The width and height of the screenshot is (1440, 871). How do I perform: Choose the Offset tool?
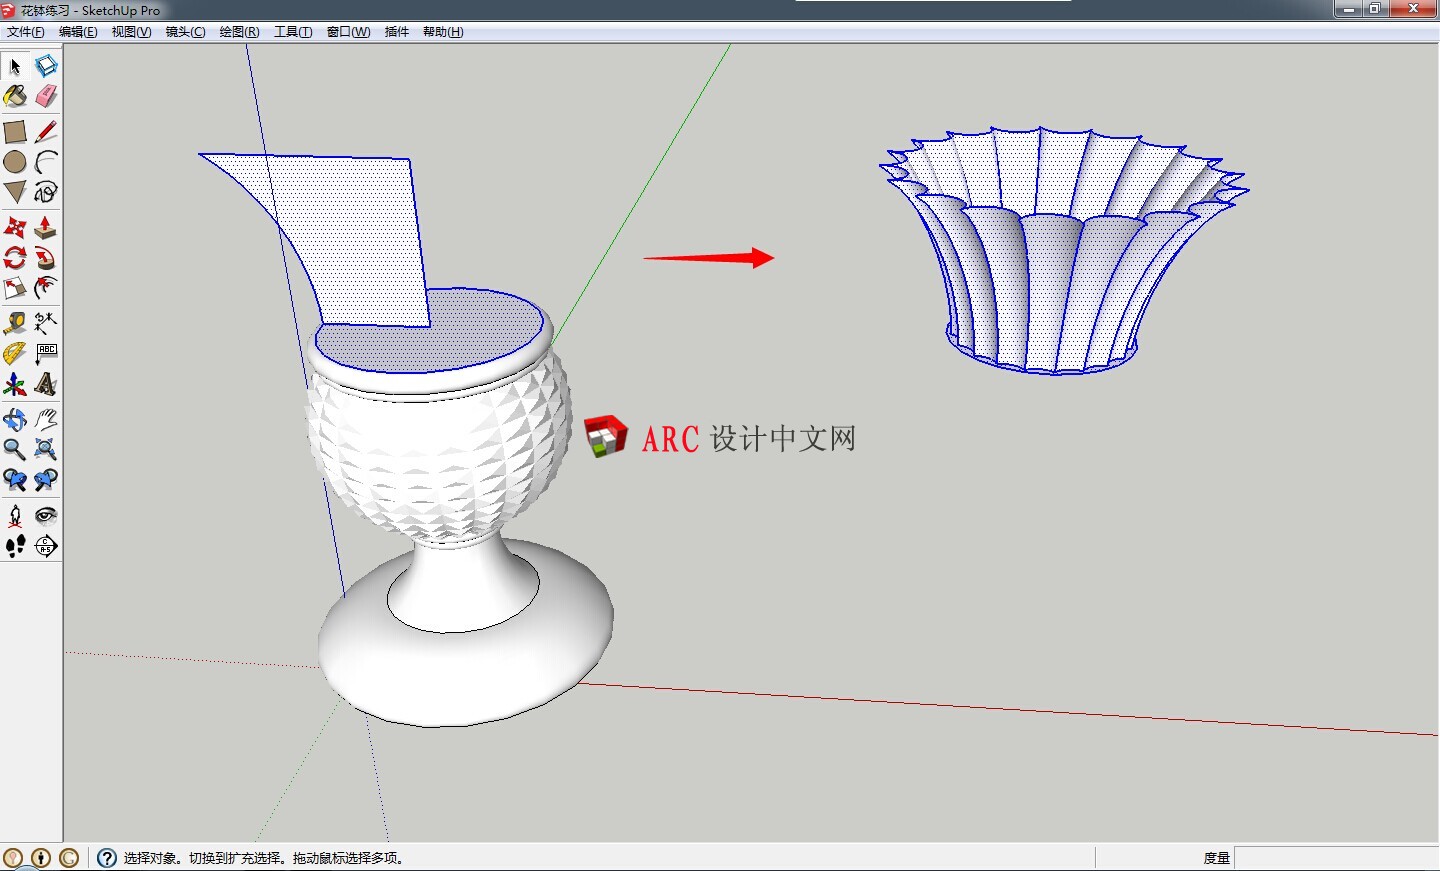pos(46,289)
